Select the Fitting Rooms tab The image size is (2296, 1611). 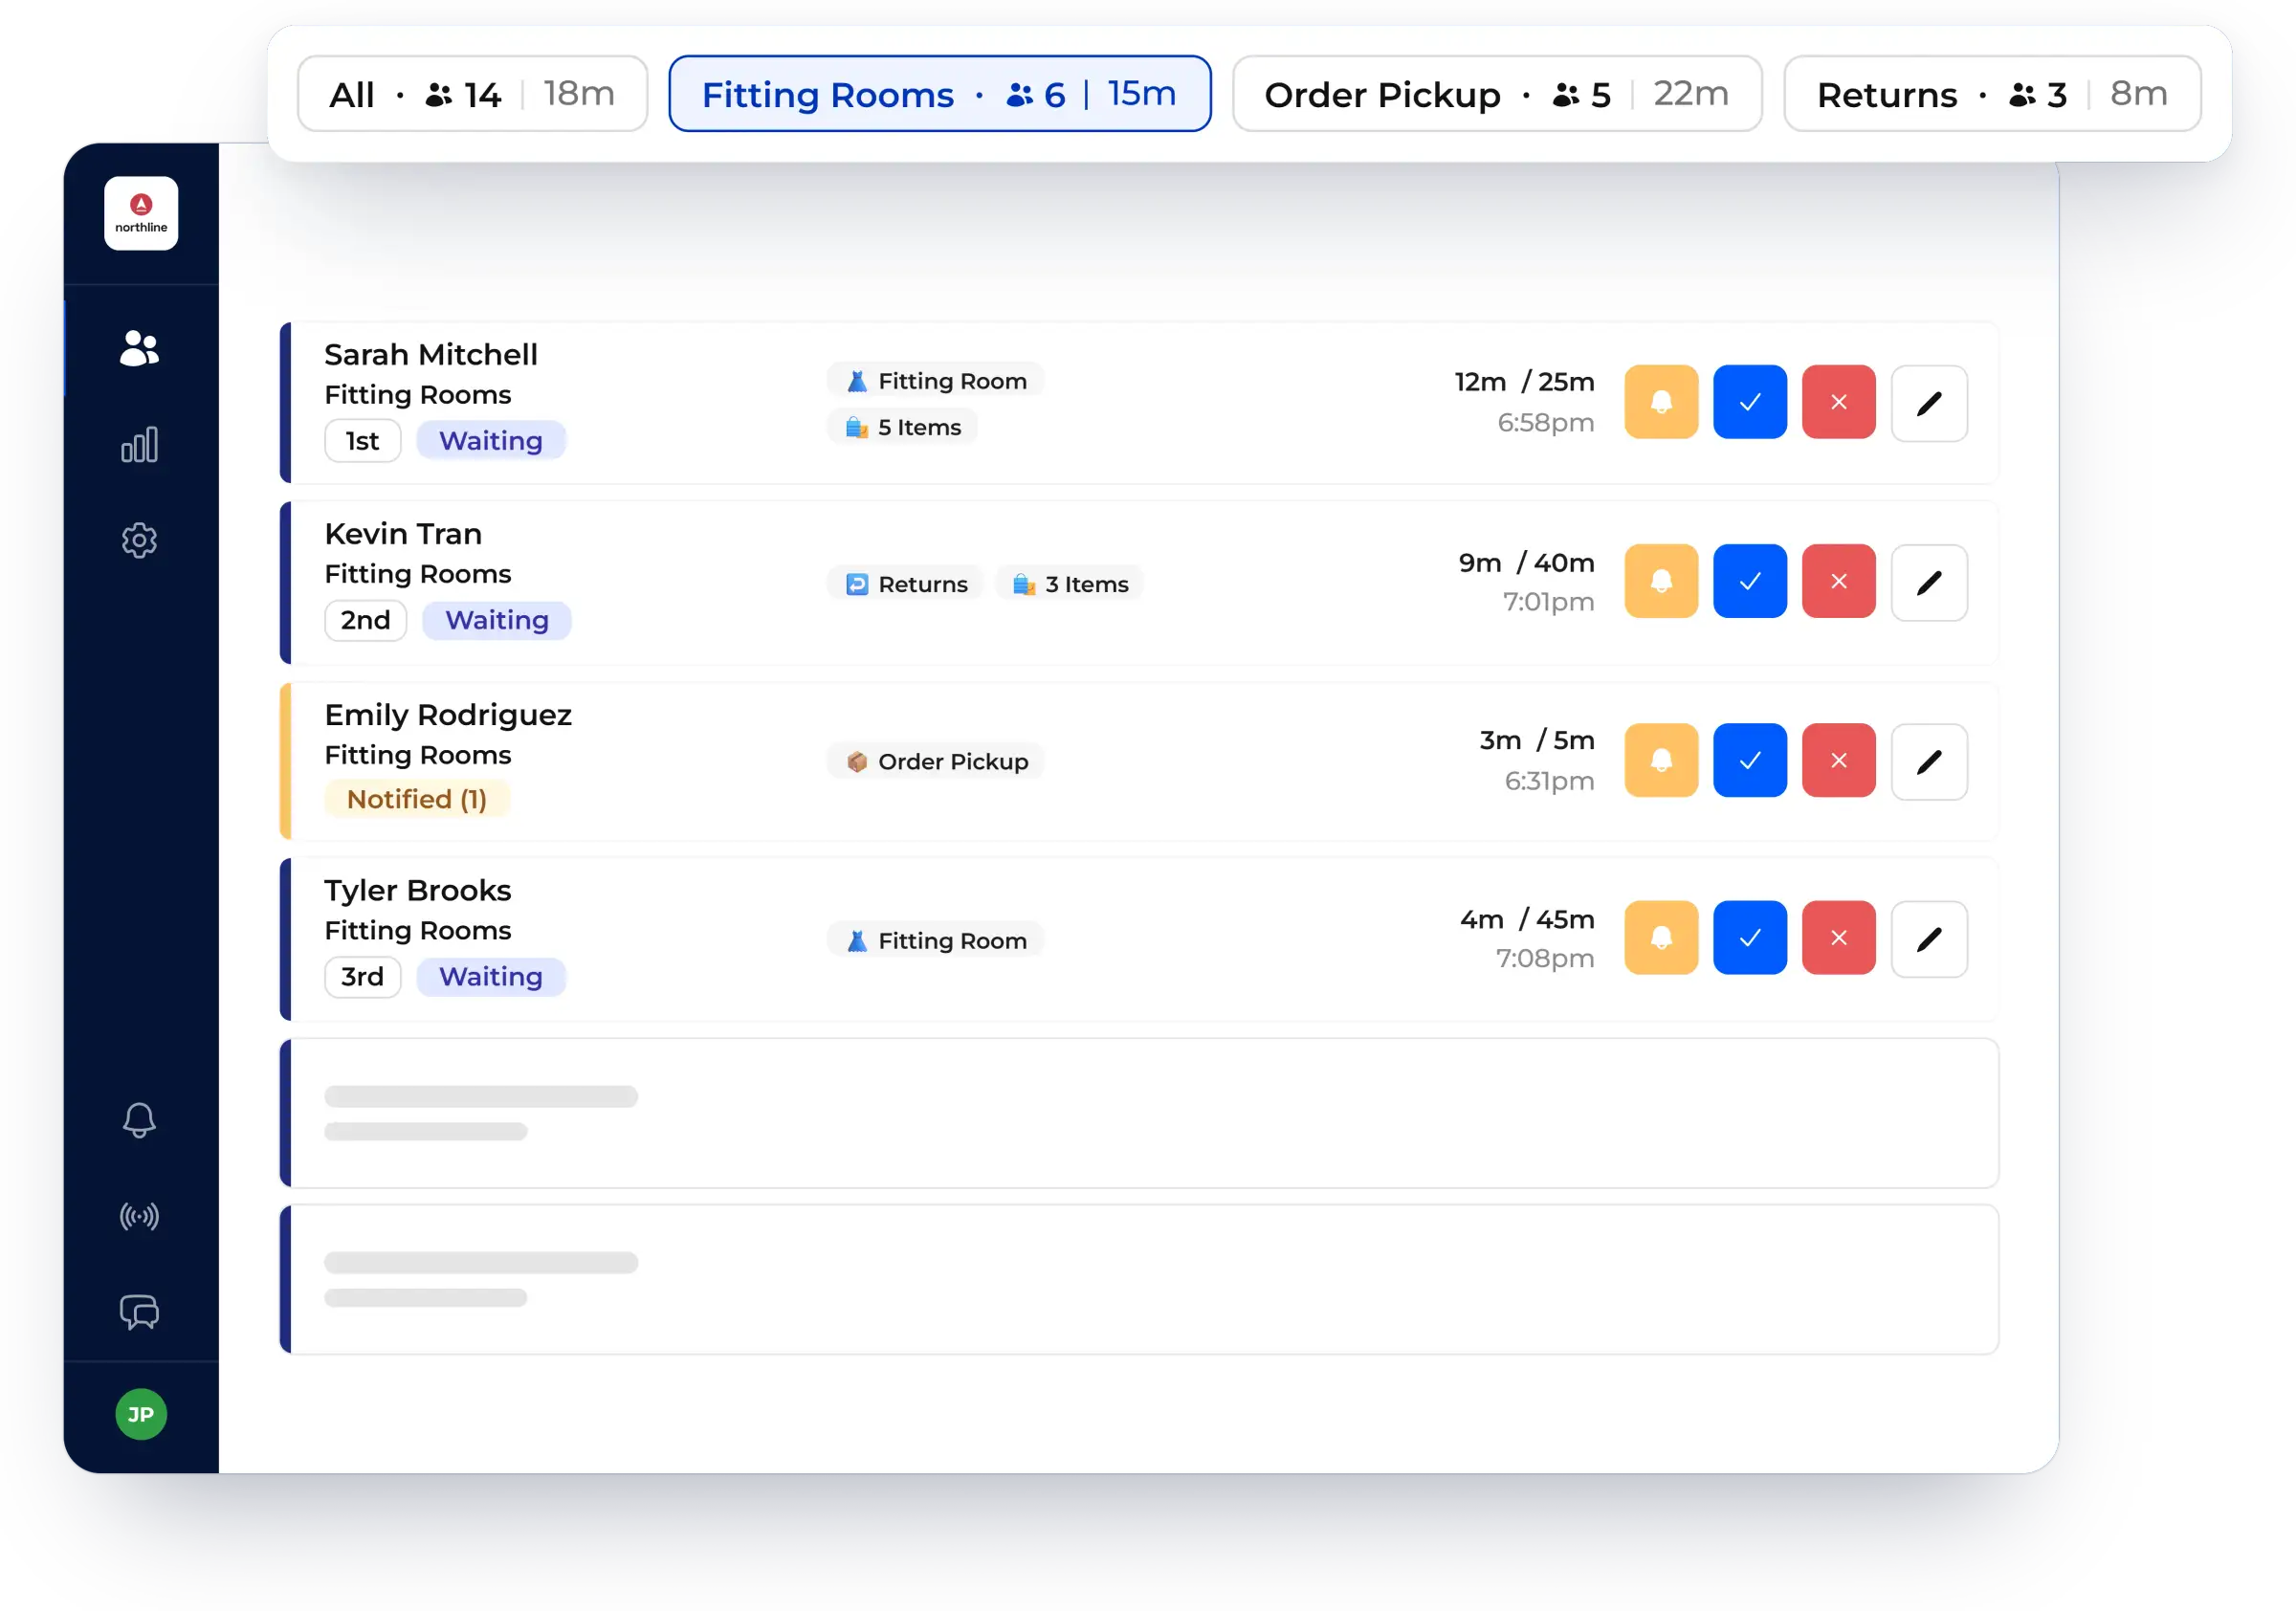click(939, 94)
